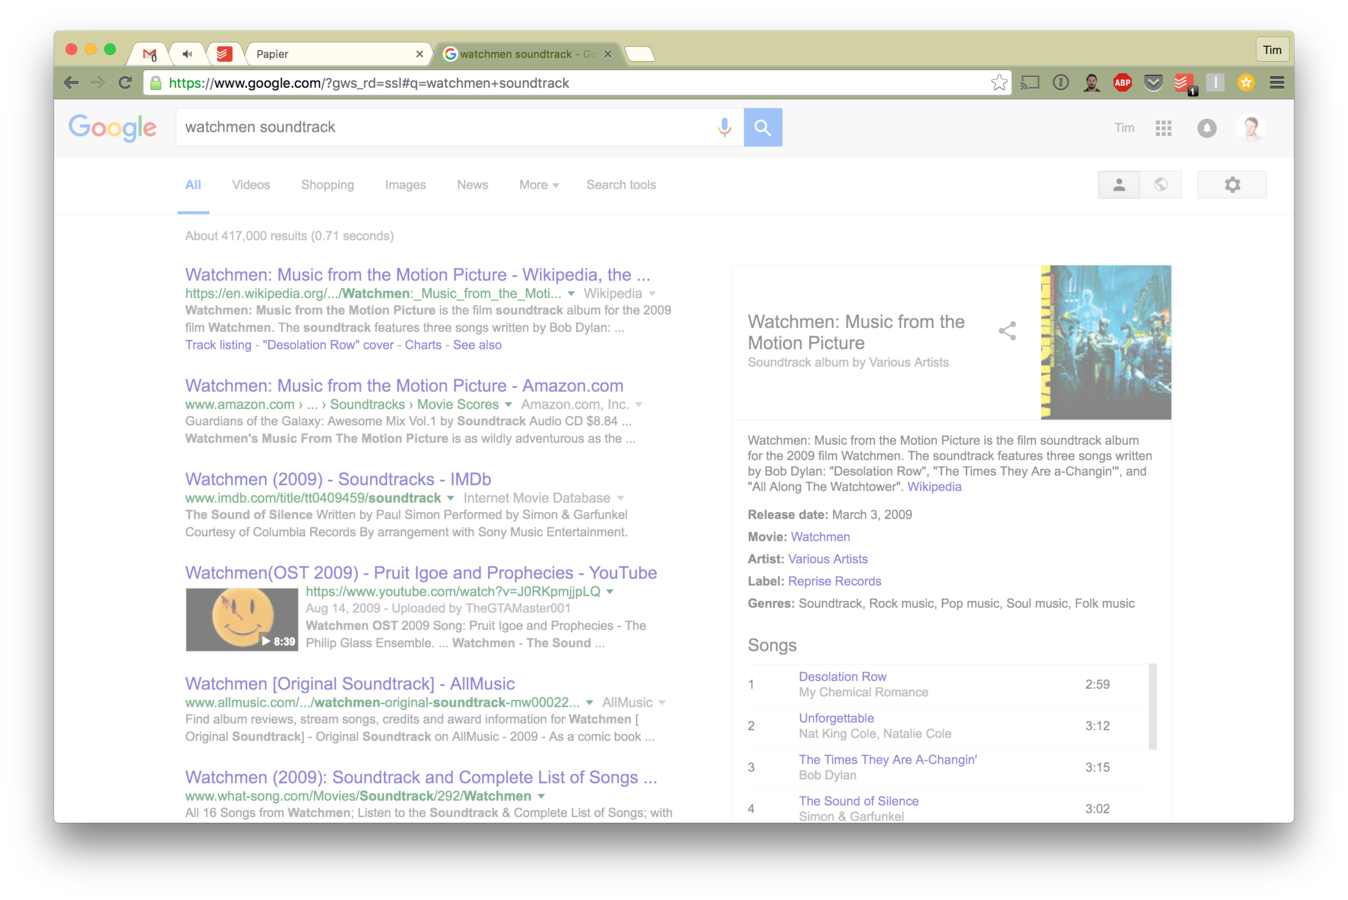The width and height of the screenshot is (1348, 900).
Task: Switch to News results
Action: pos(472,185)
